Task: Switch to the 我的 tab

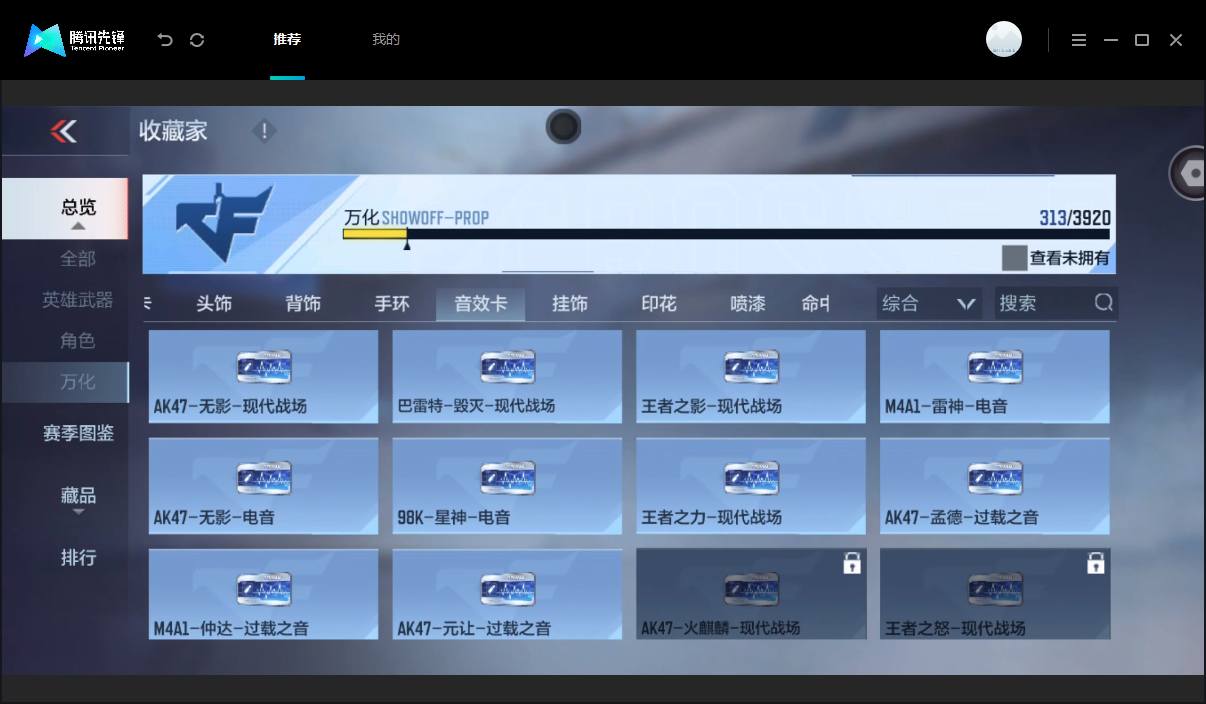Action: tap(386, 40)
